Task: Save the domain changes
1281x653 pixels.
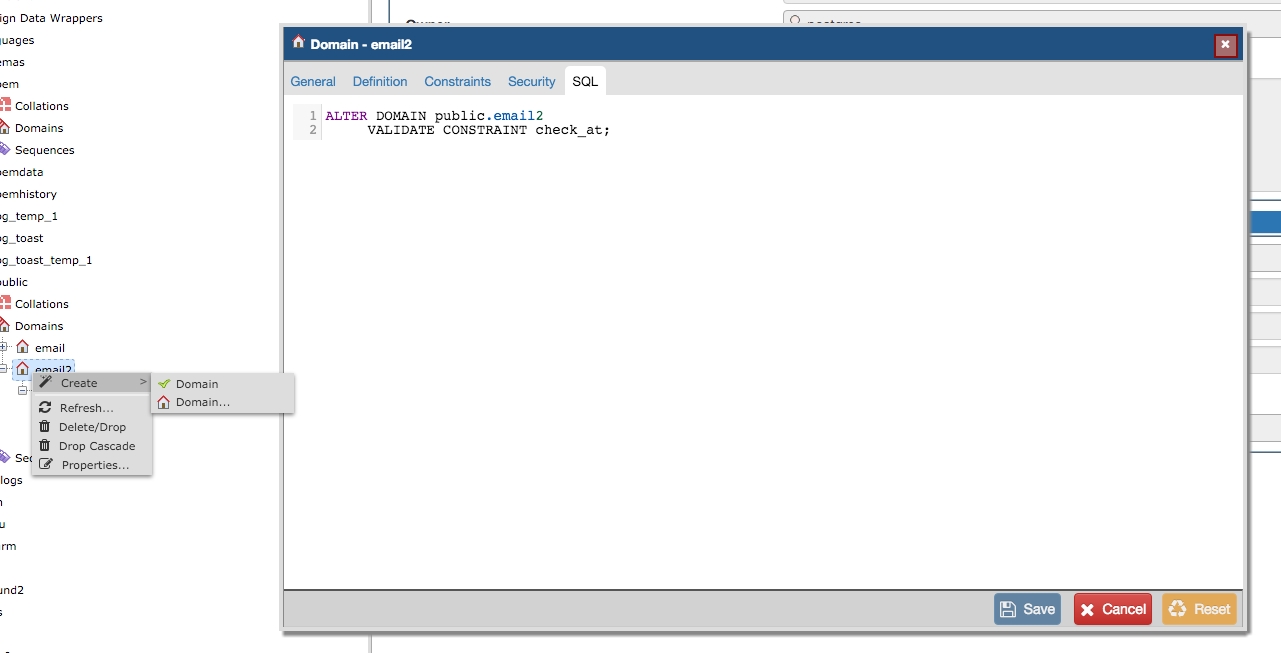Action: click(1027, 609)
